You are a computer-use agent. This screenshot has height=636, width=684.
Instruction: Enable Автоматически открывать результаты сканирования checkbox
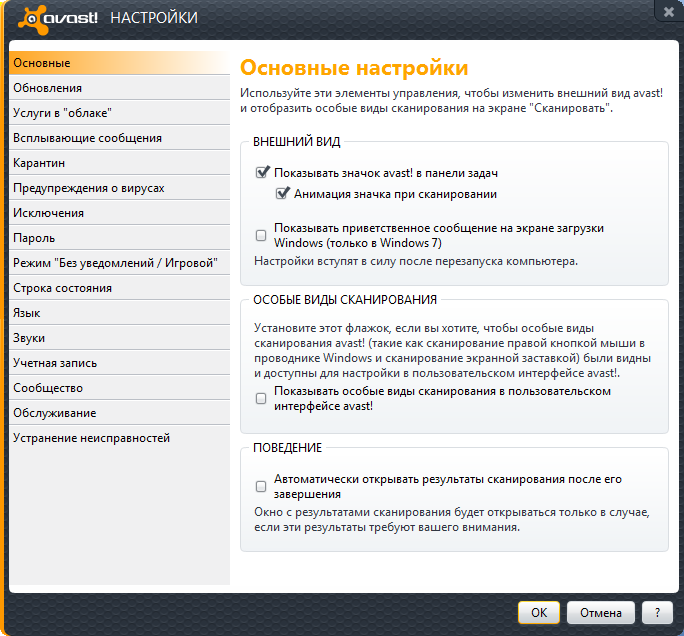[x=261, y=486]
